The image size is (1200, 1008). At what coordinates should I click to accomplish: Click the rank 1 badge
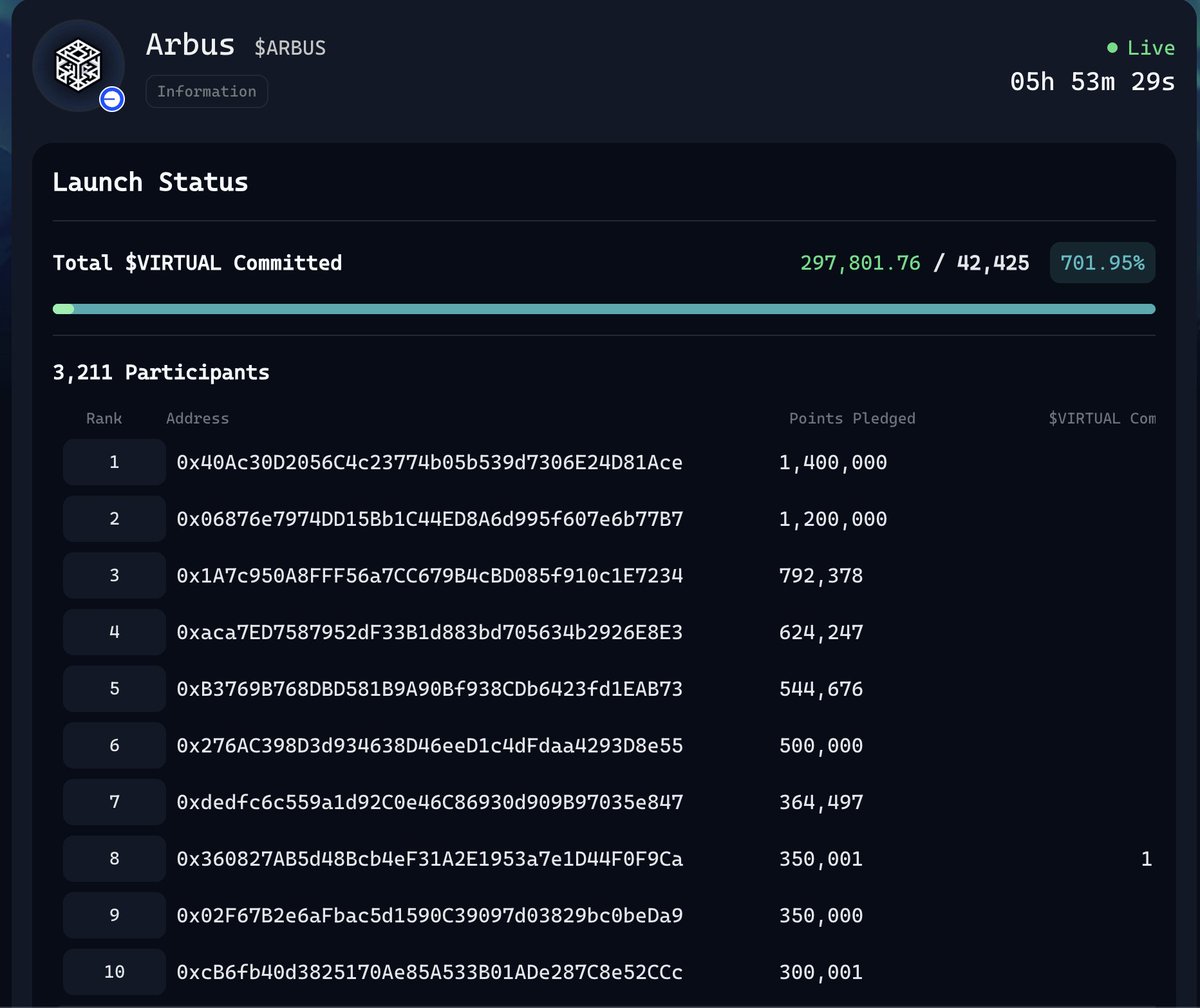(x=114, y=462)
